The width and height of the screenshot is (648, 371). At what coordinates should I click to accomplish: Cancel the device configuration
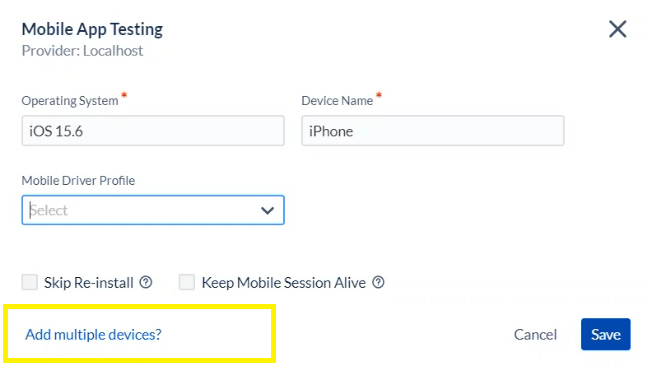tap(535, 335)
